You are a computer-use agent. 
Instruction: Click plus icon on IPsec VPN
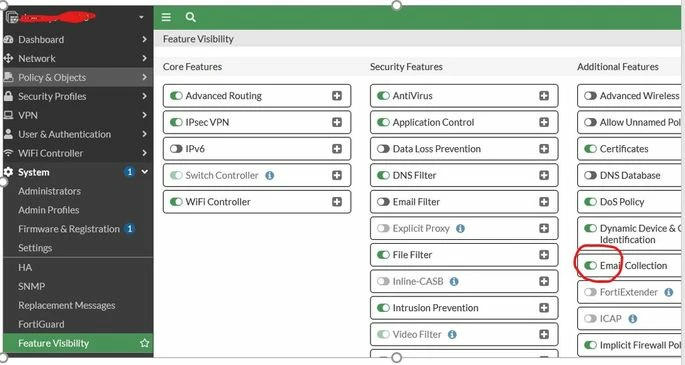pos(337,122)
